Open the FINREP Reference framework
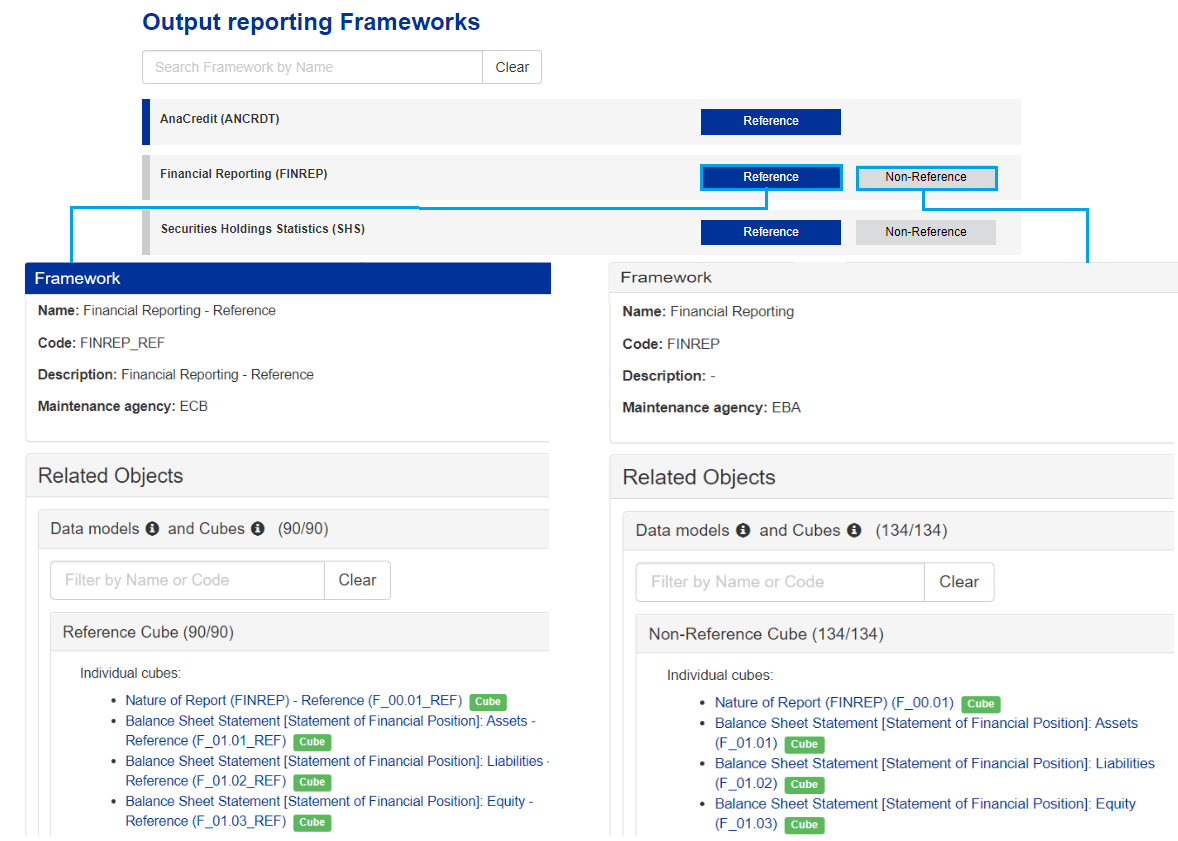This screenshot has height=841, width=1178. pos(770,177)
